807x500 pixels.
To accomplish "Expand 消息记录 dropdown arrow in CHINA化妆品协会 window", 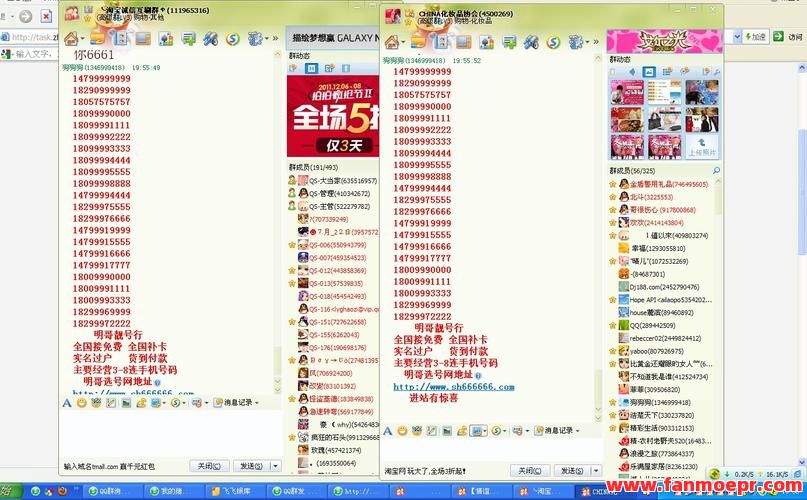I will tap(577, 430).
